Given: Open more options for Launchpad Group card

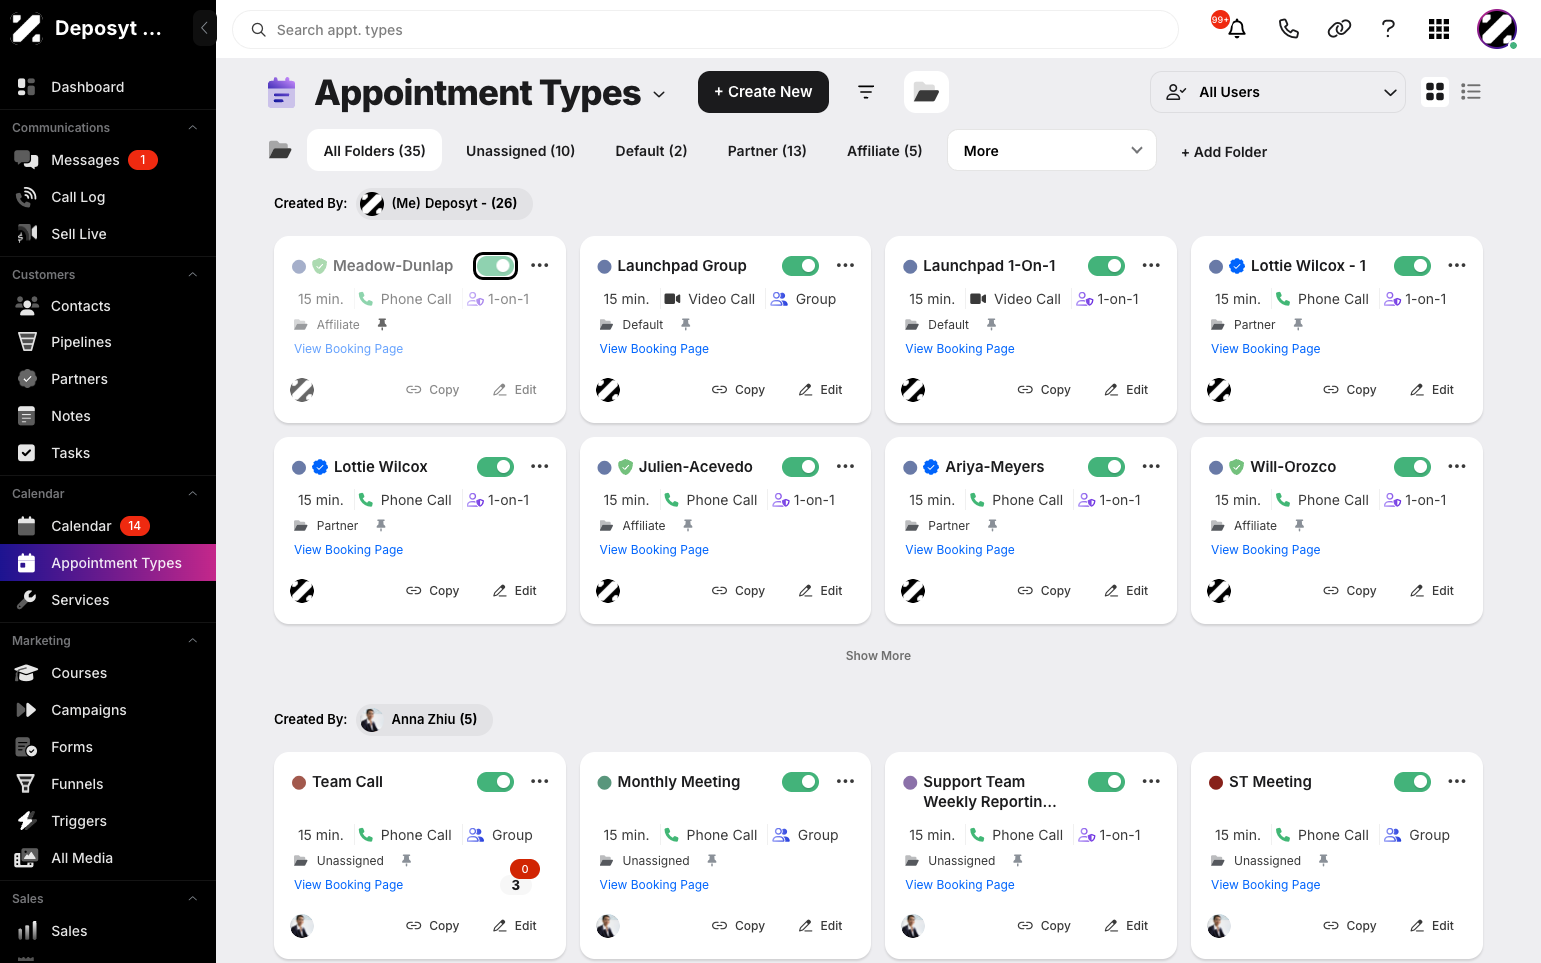Looking at the screenshot, I should pos(846,266).
